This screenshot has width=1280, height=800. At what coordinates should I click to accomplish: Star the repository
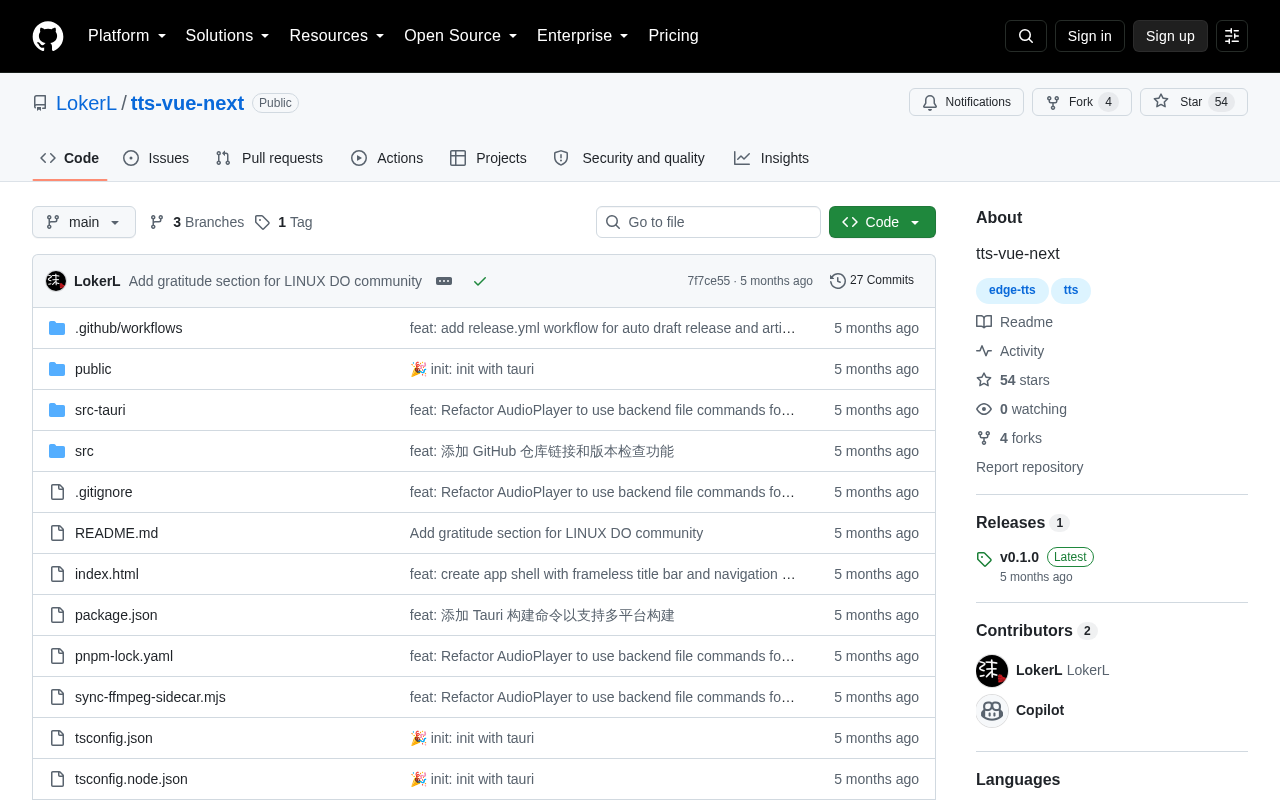[1194, 102]
